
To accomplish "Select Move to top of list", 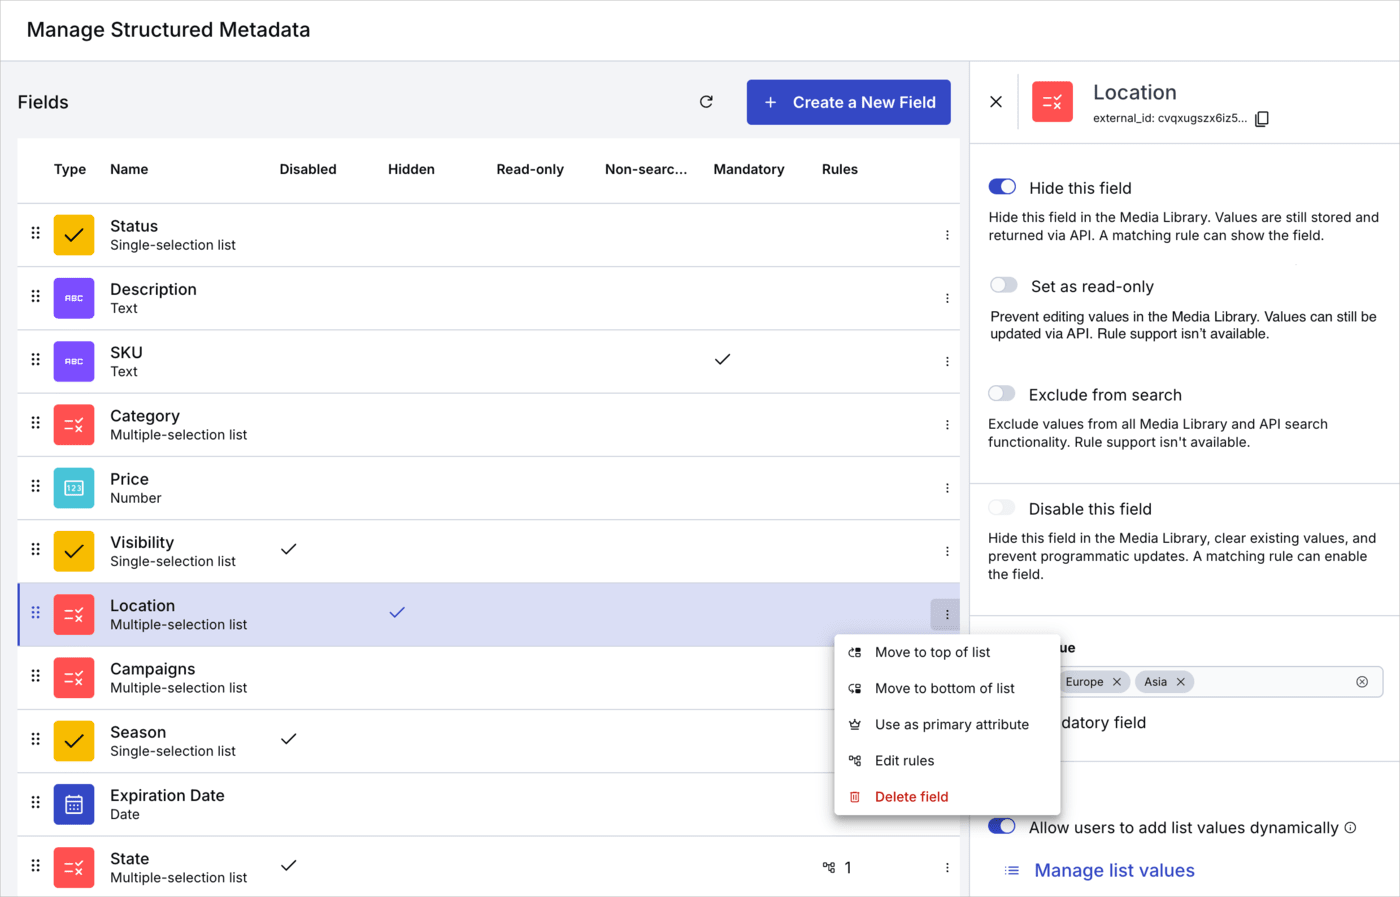I will coord(947,652).
